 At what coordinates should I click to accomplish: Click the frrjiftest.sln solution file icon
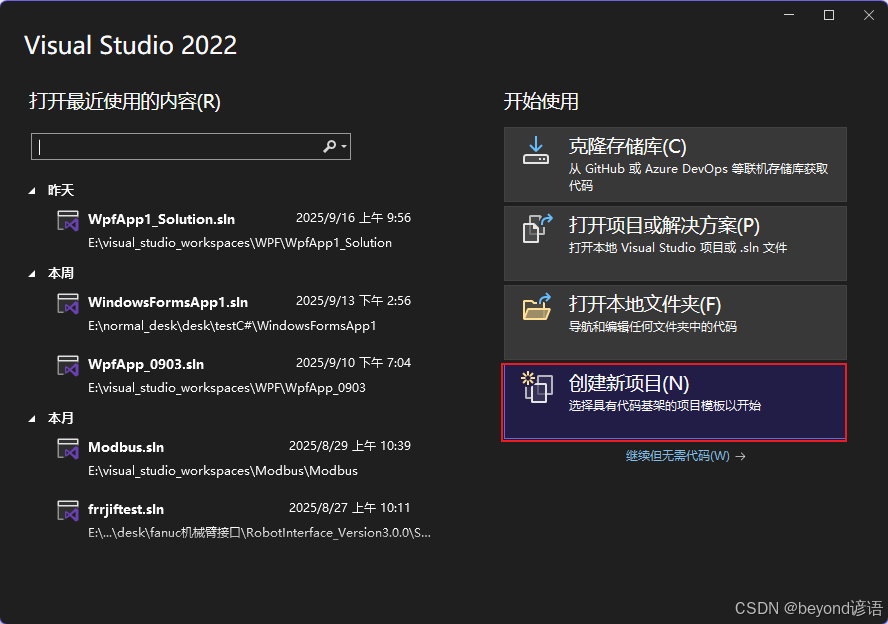[x=68, y=510]
